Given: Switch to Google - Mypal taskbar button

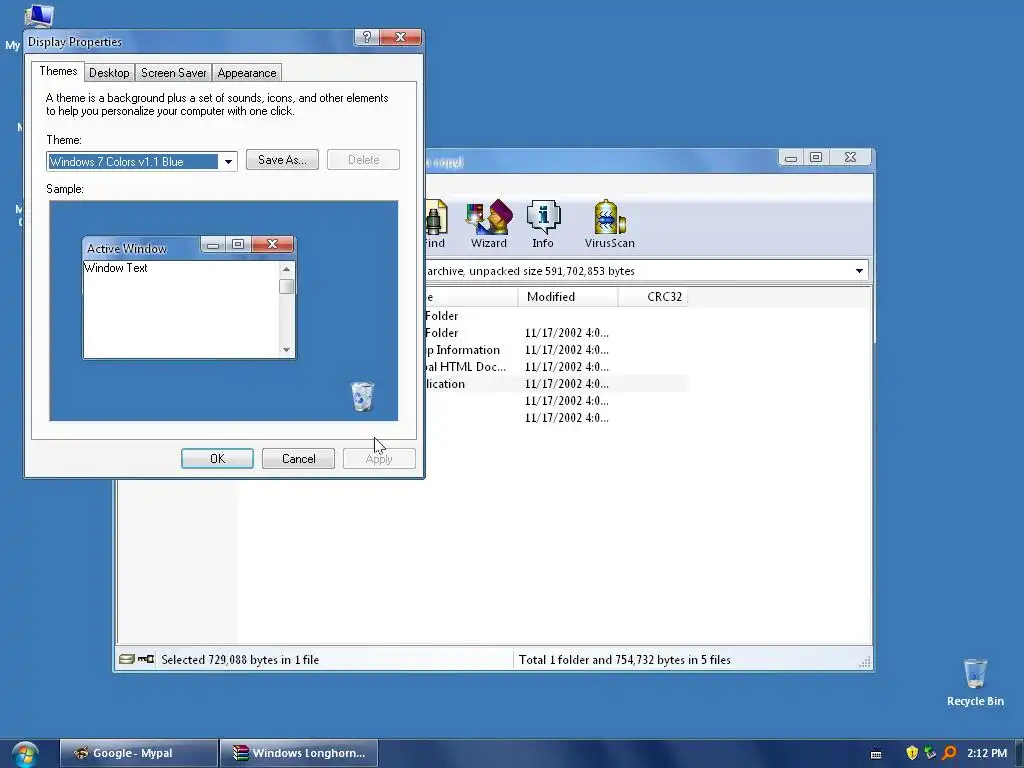Looking at the screenshot, I should coord(138,753).
